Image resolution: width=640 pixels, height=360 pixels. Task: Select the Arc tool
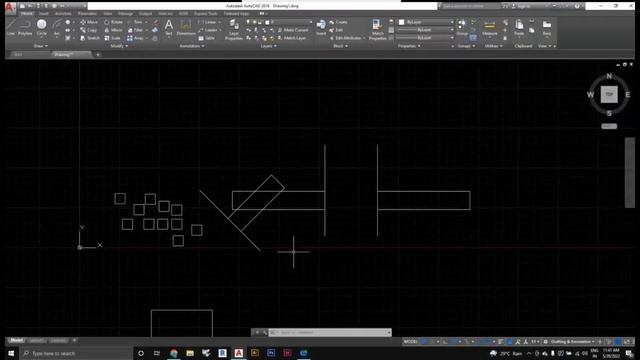[57, 27]
